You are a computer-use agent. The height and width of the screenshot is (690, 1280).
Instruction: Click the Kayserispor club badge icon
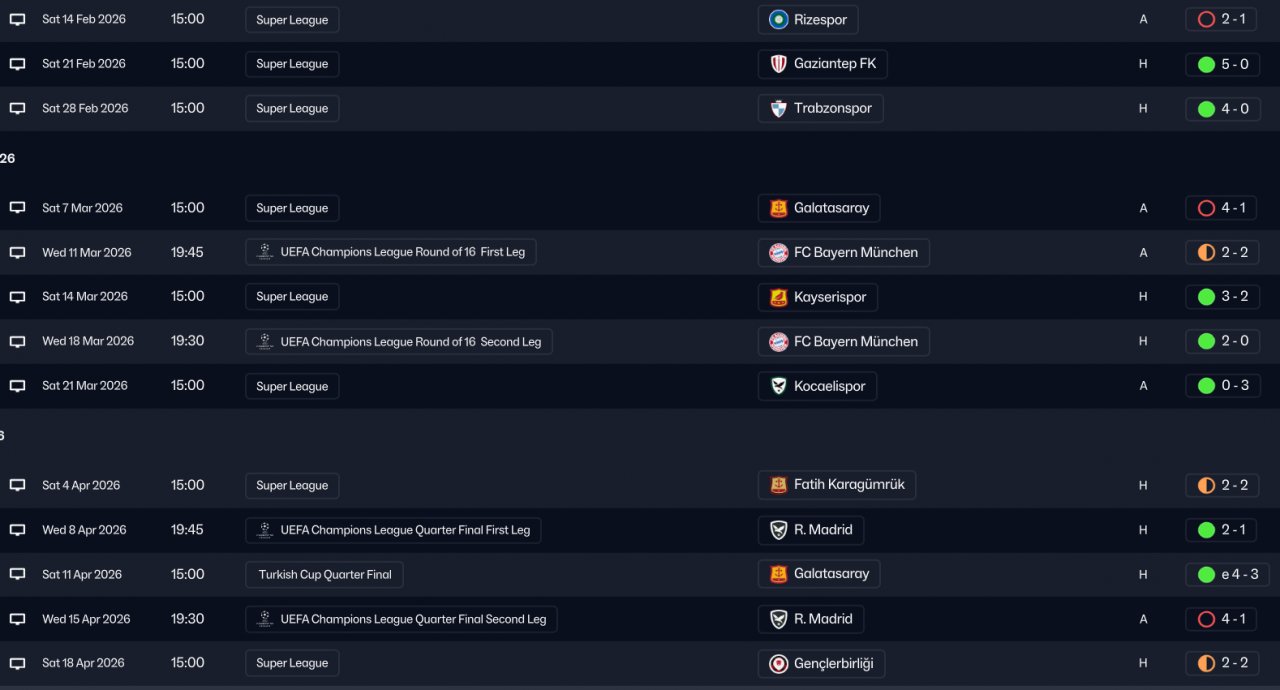click(778, 297)
